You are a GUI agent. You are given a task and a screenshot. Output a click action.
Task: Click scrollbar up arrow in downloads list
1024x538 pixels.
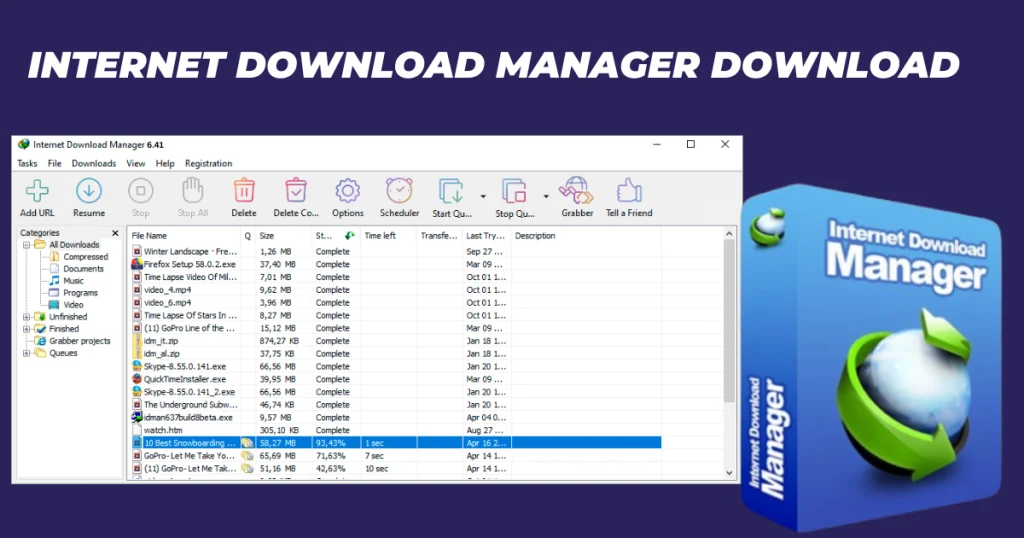[x=729, y=234]
